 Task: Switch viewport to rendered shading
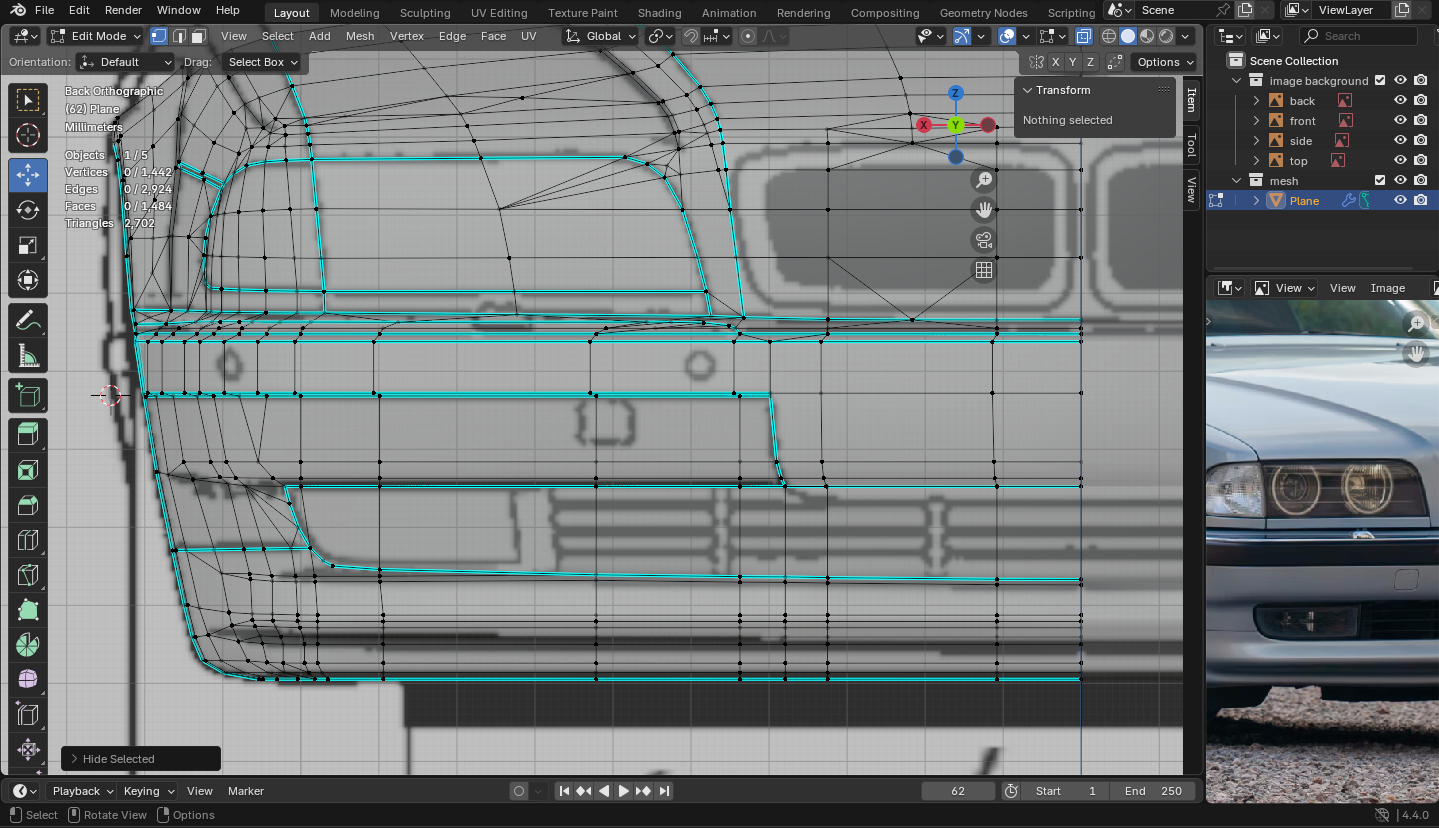(x=1166, y=36)
